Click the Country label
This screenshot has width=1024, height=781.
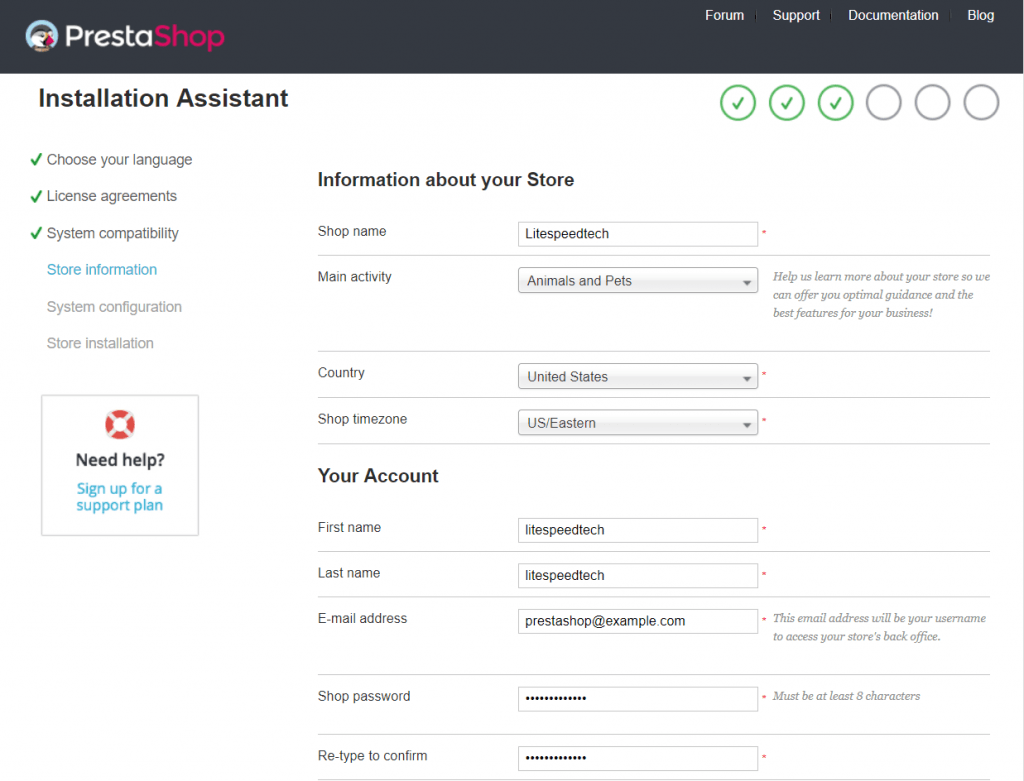click(341, 373)
